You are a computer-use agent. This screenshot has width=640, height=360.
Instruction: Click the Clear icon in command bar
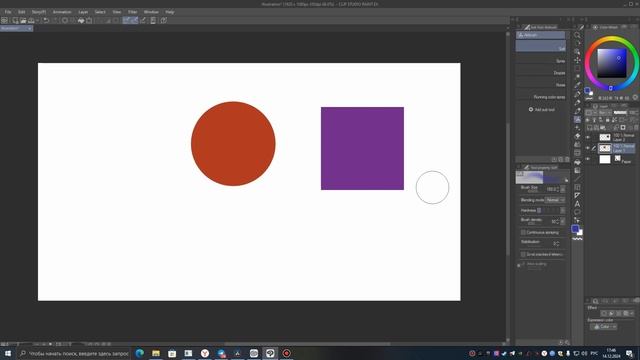(64, 20)
